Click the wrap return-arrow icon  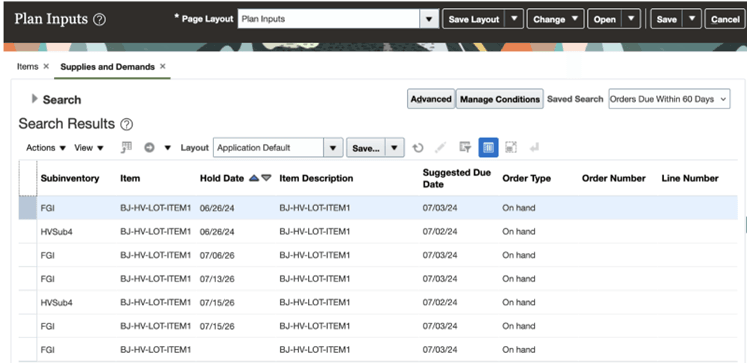pos(534,148)
